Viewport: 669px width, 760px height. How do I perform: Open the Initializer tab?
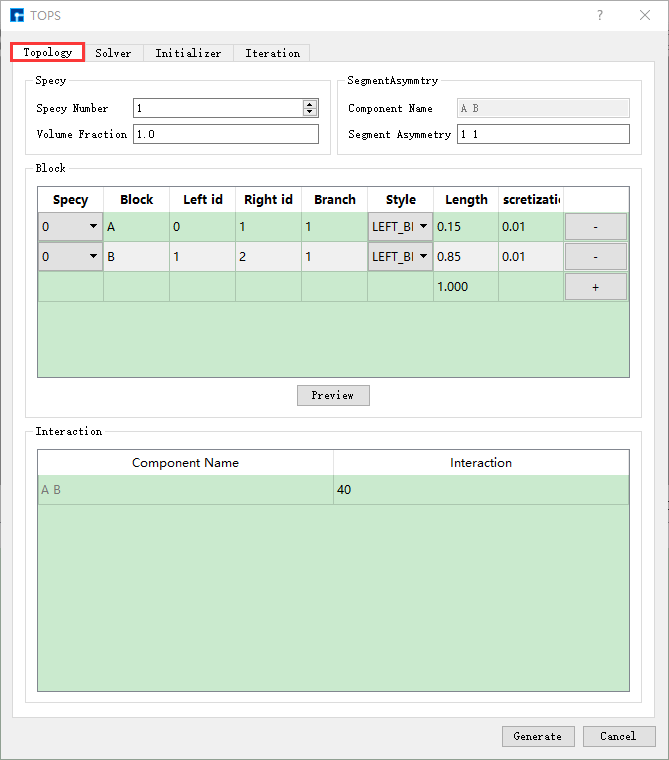188,53
